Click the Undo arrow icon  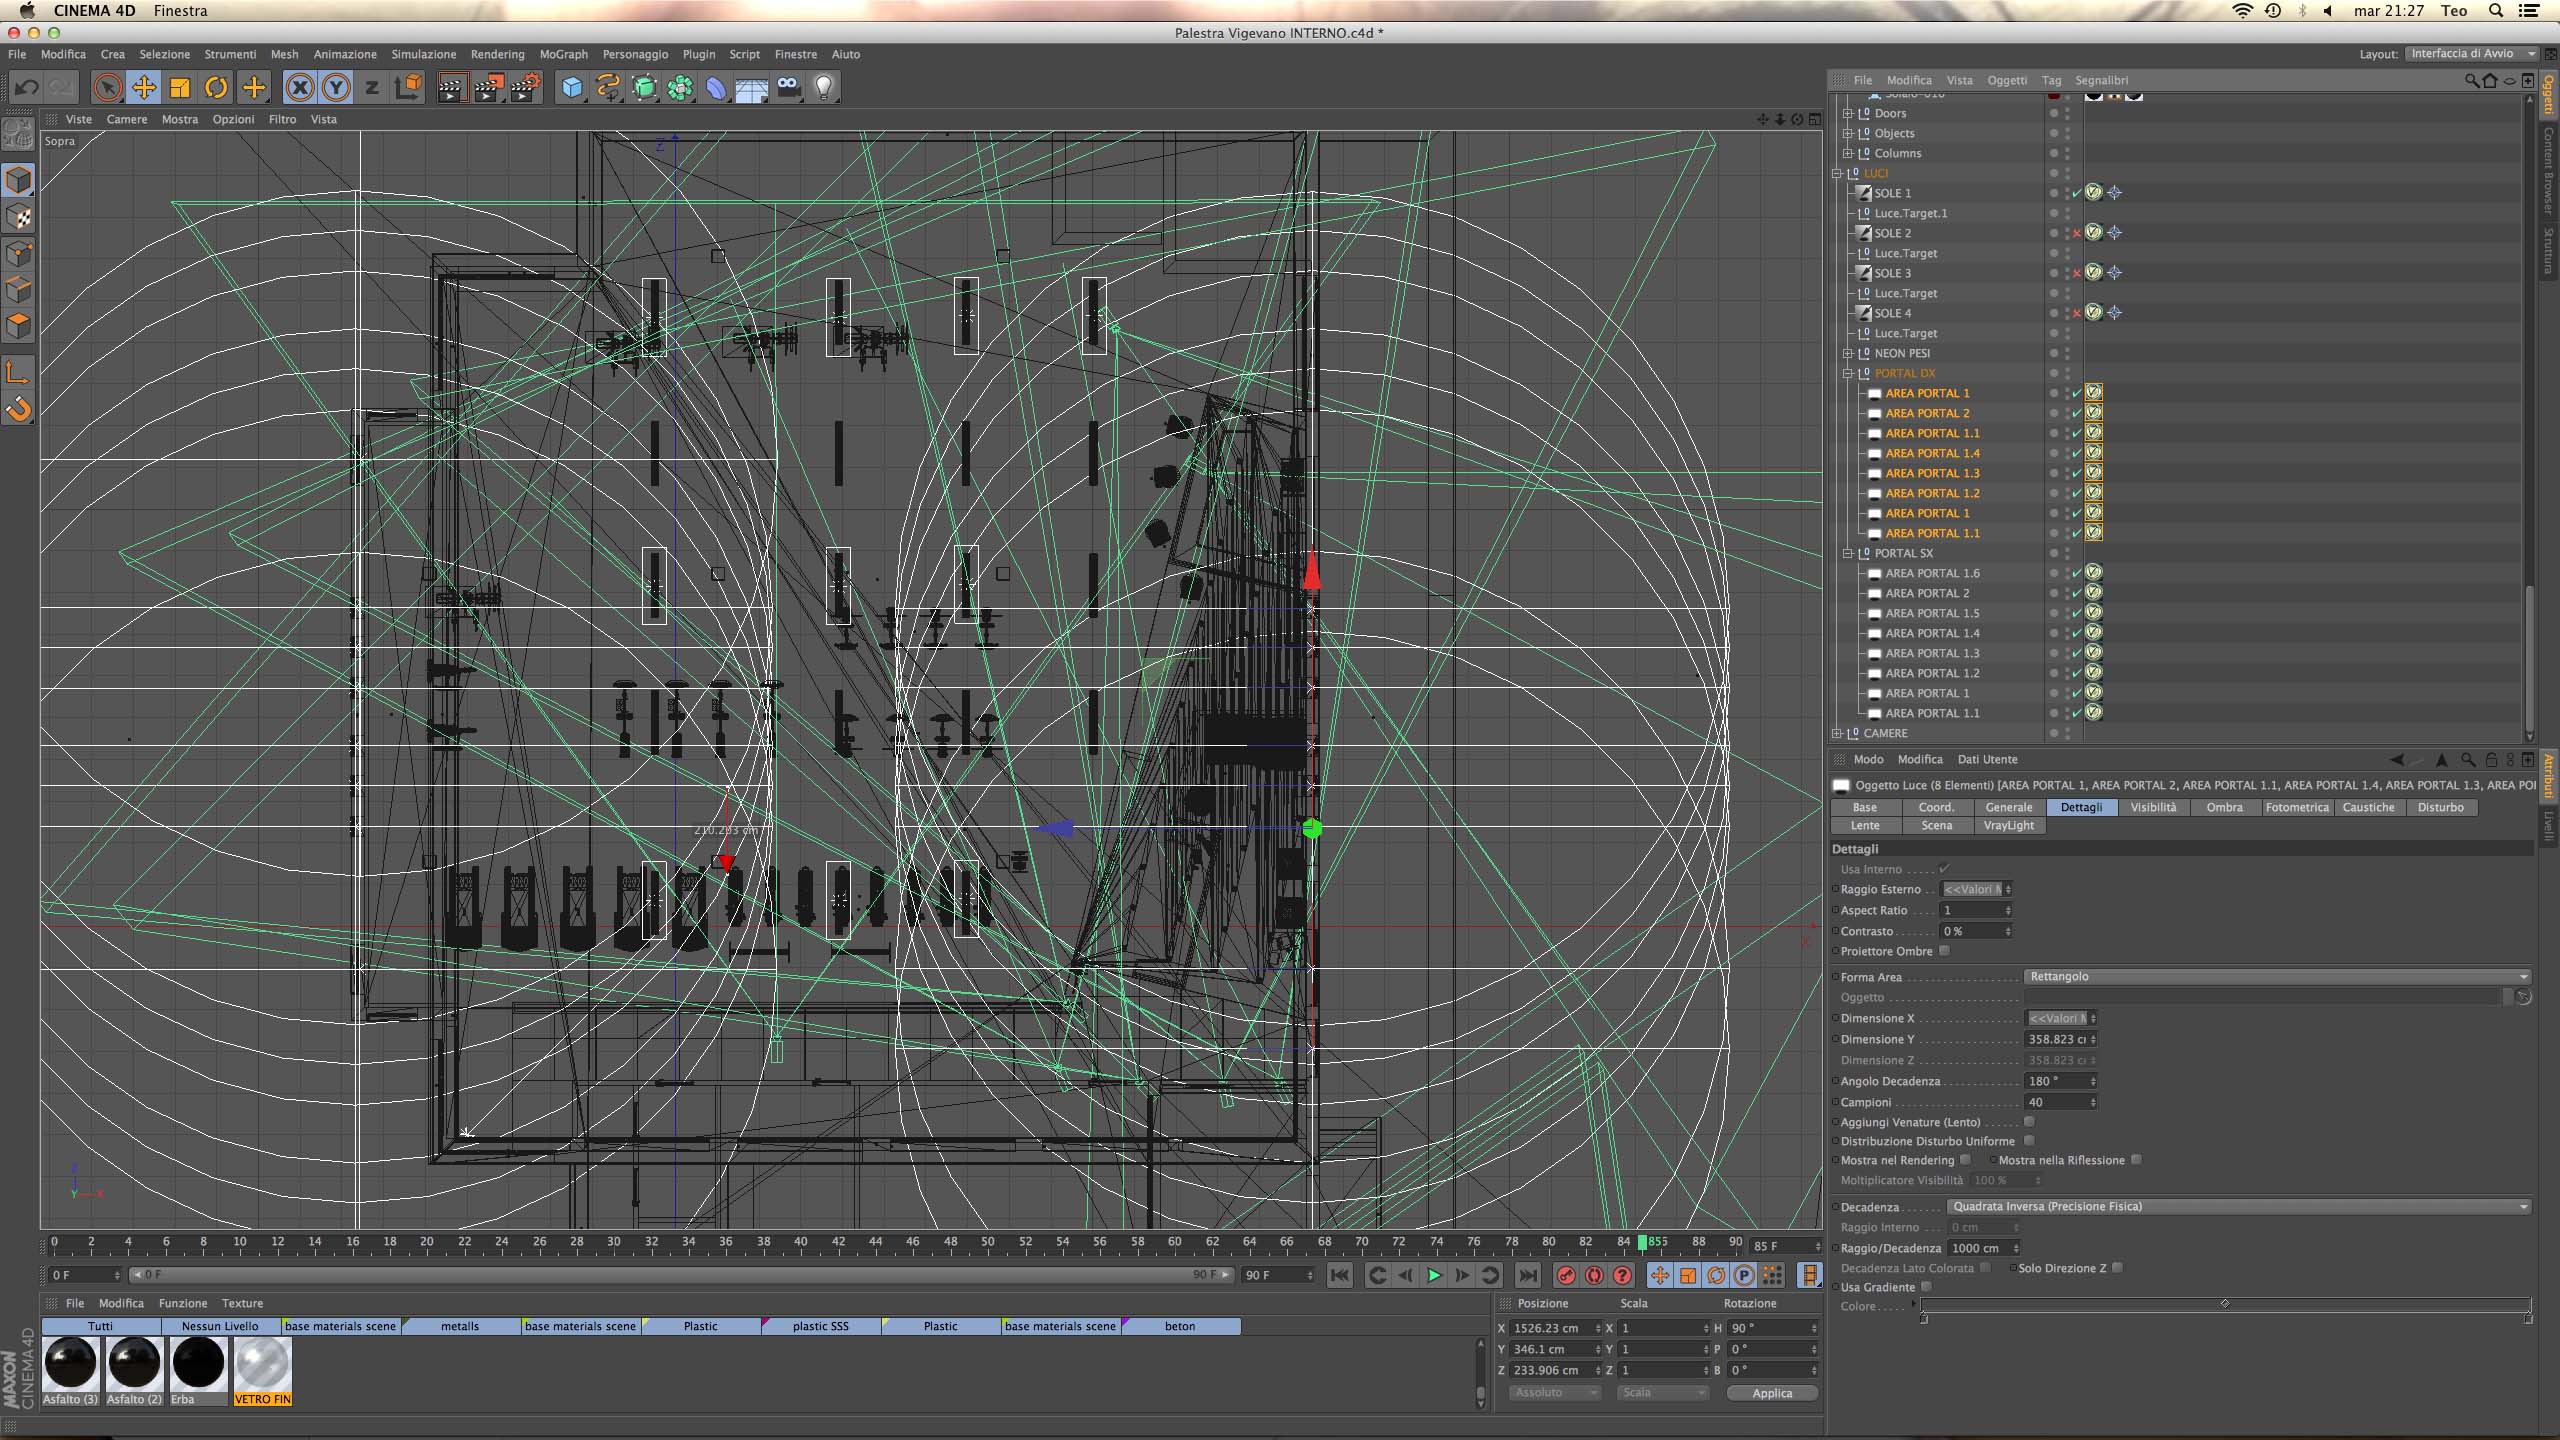27,88
